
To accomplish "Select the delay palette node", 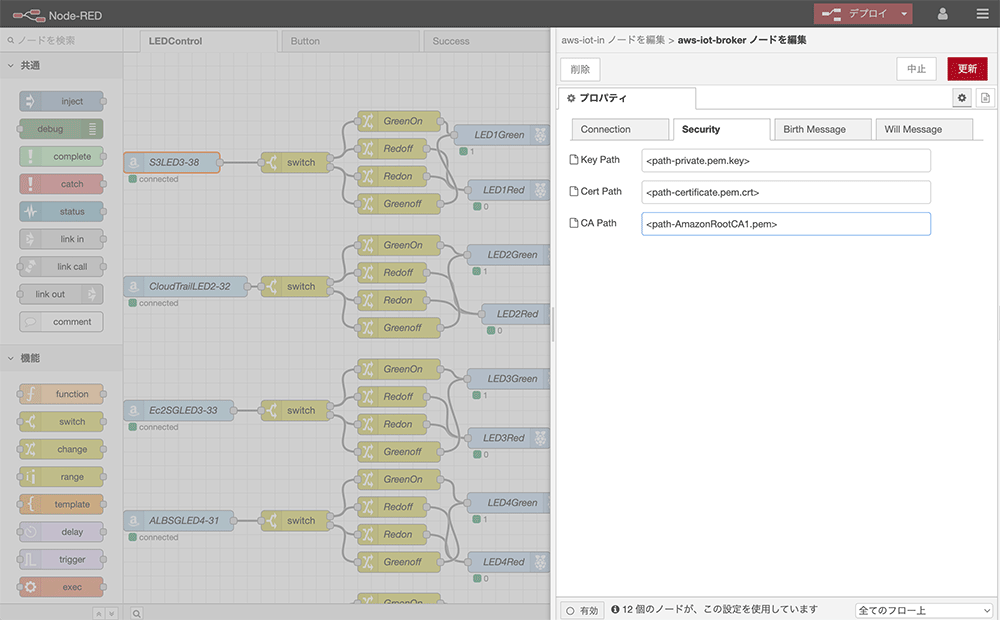I will click(61, 531).
